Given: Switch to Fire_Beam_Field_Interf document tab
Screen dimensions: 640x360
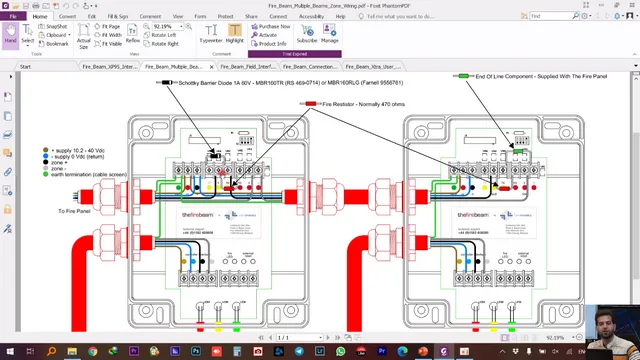Looking at the screenshot, I should pyautogui.click(x=247, y=67).
